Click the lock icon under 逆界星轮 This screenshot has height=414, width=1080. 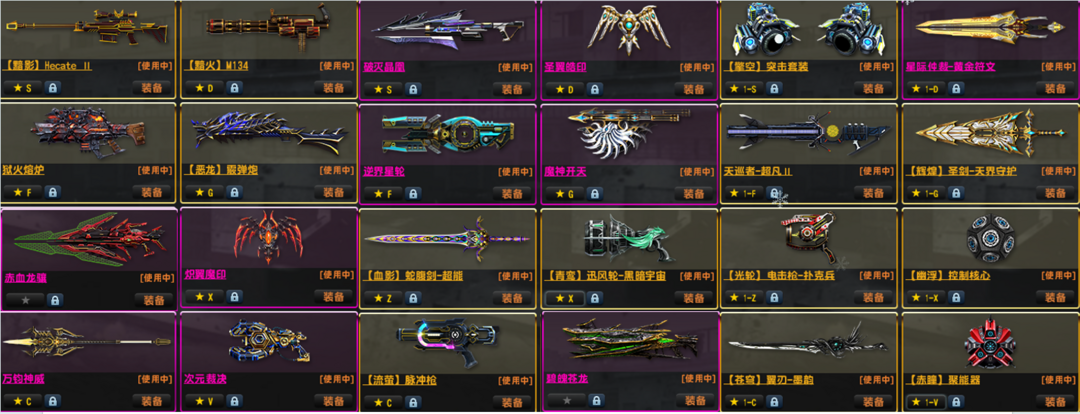pos(413,194)
